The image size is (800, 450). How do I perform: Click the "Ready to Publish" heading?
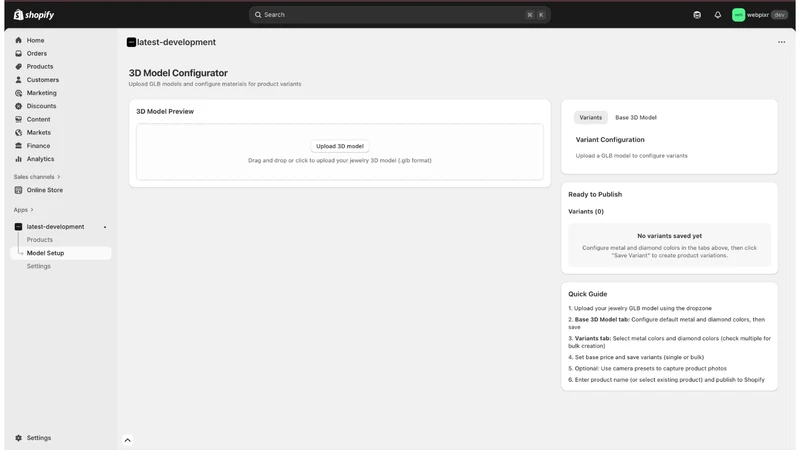(x=595, y=194)
